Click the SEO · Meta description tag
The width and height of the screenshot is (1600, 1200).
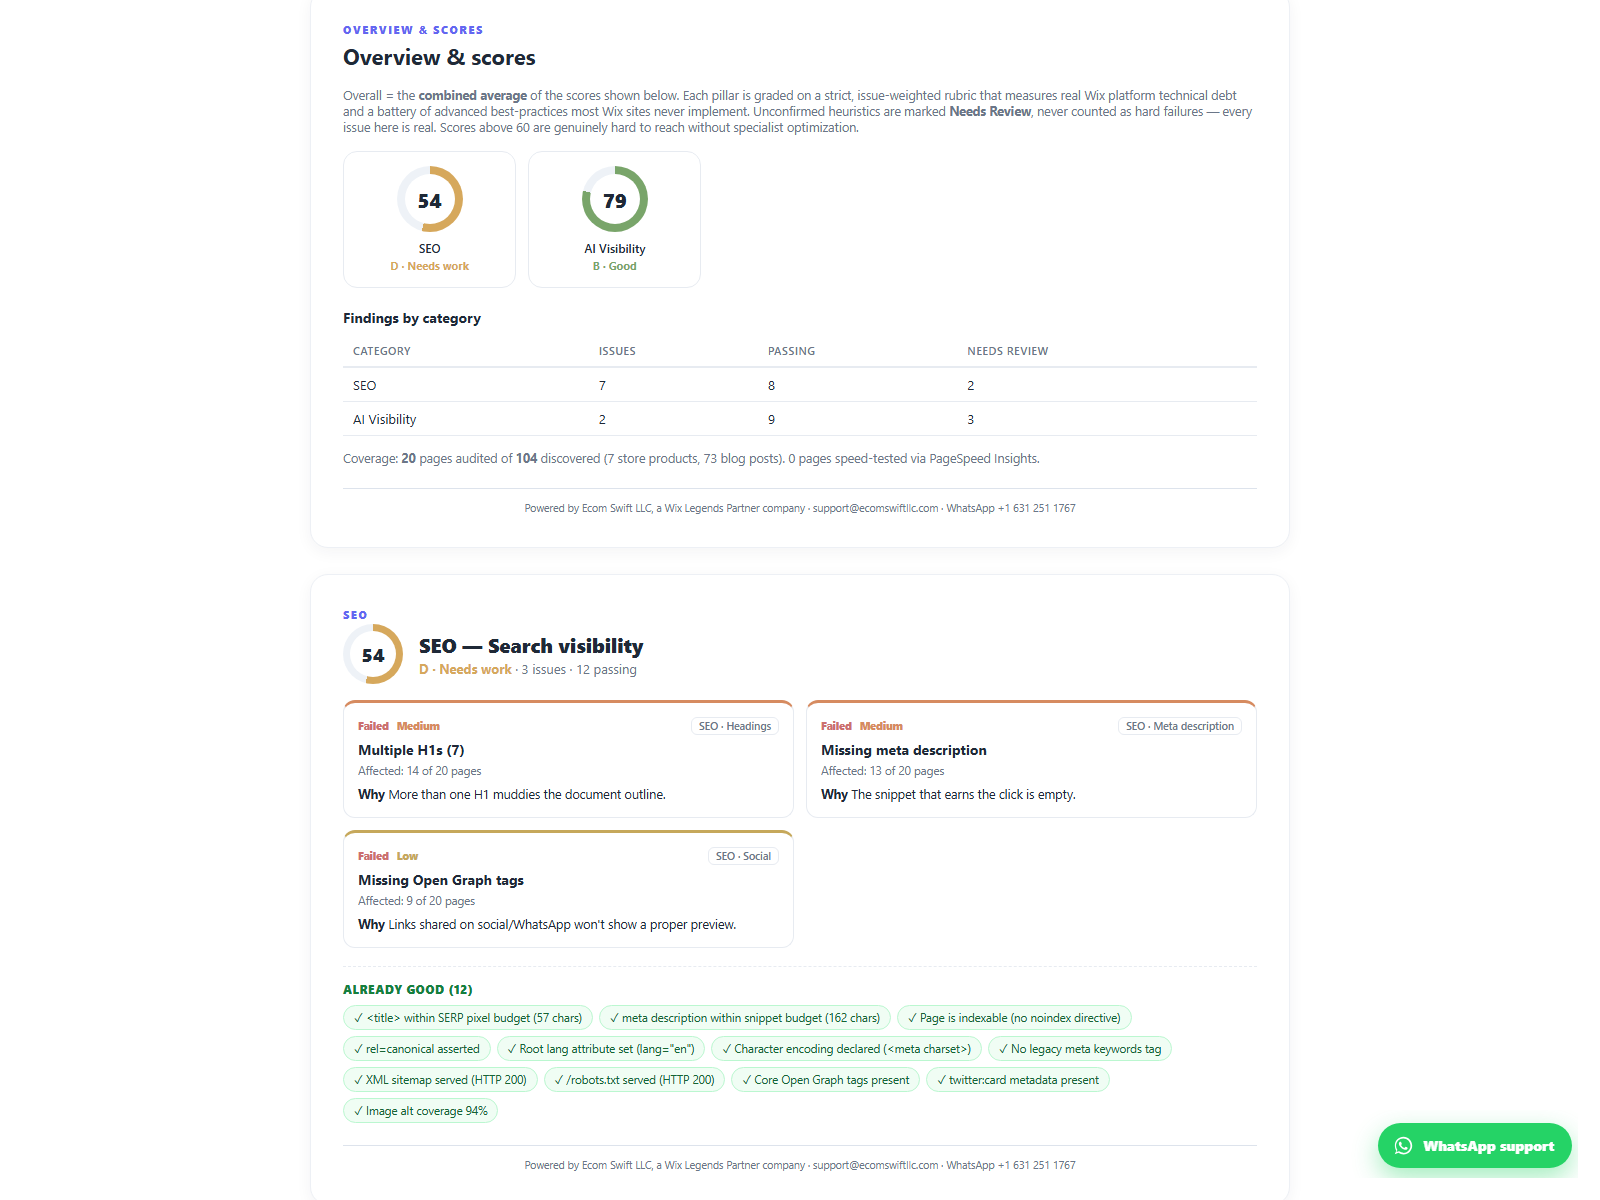(x=1180, y=726)
